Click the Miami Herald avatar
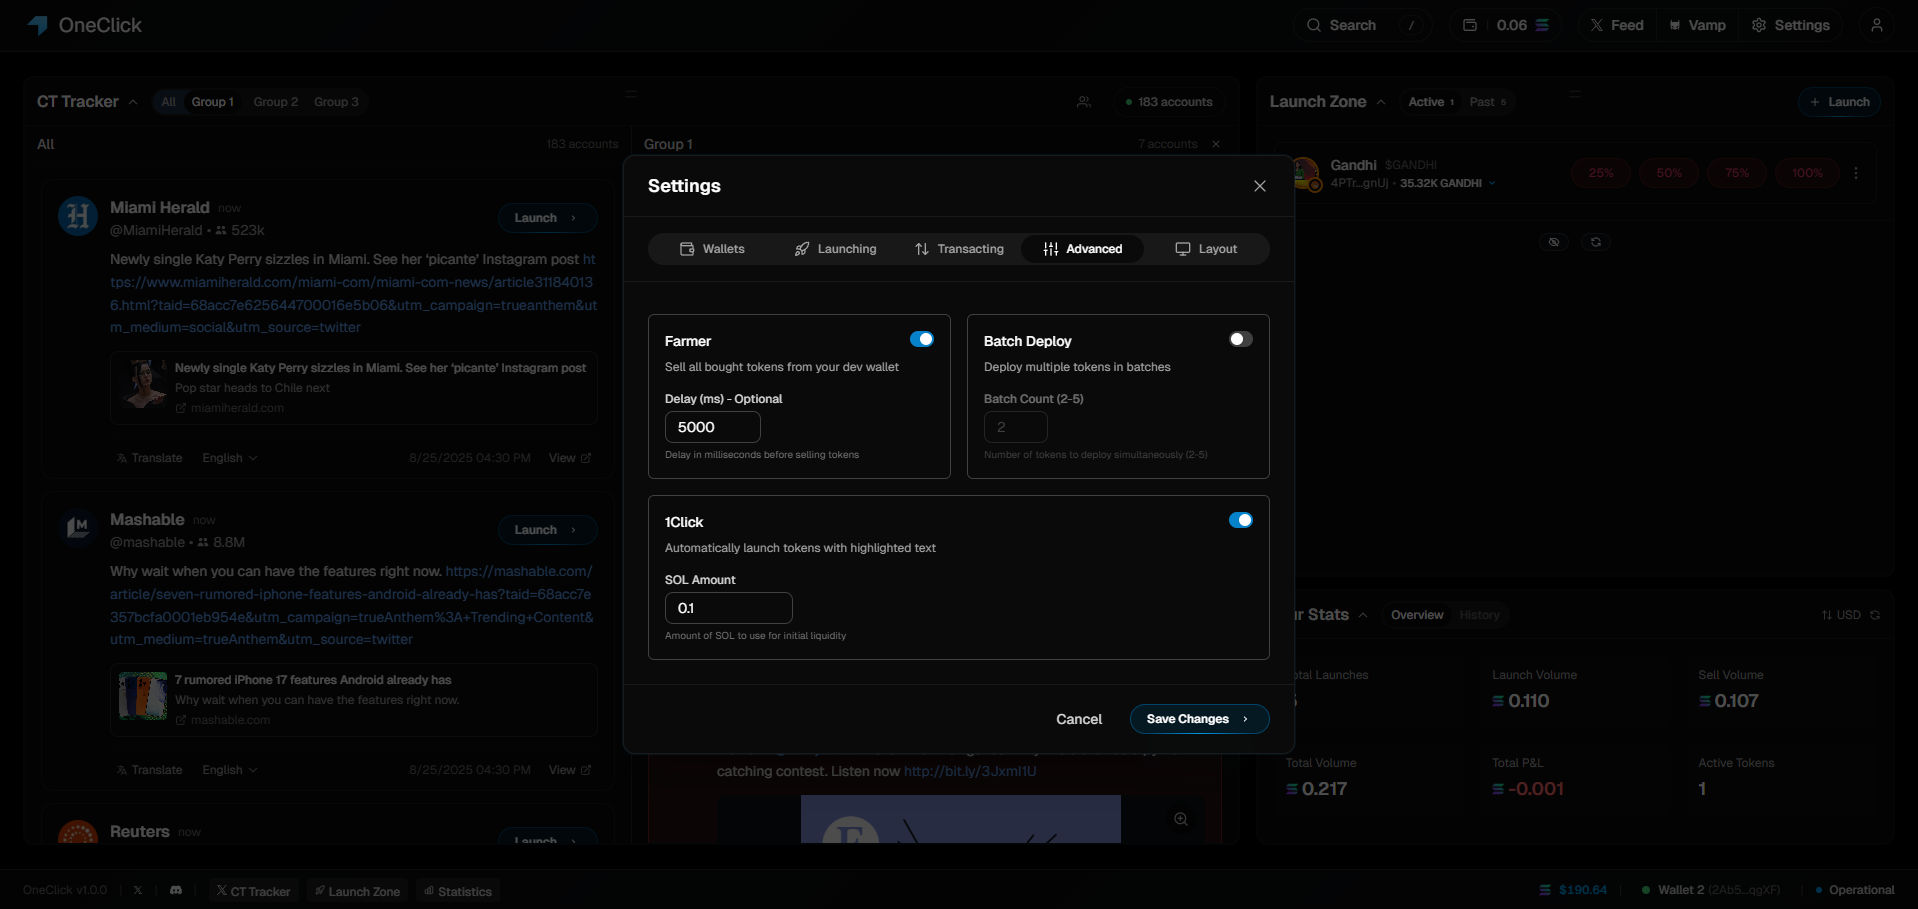The image size is (1918, 909). click(78, 216)
